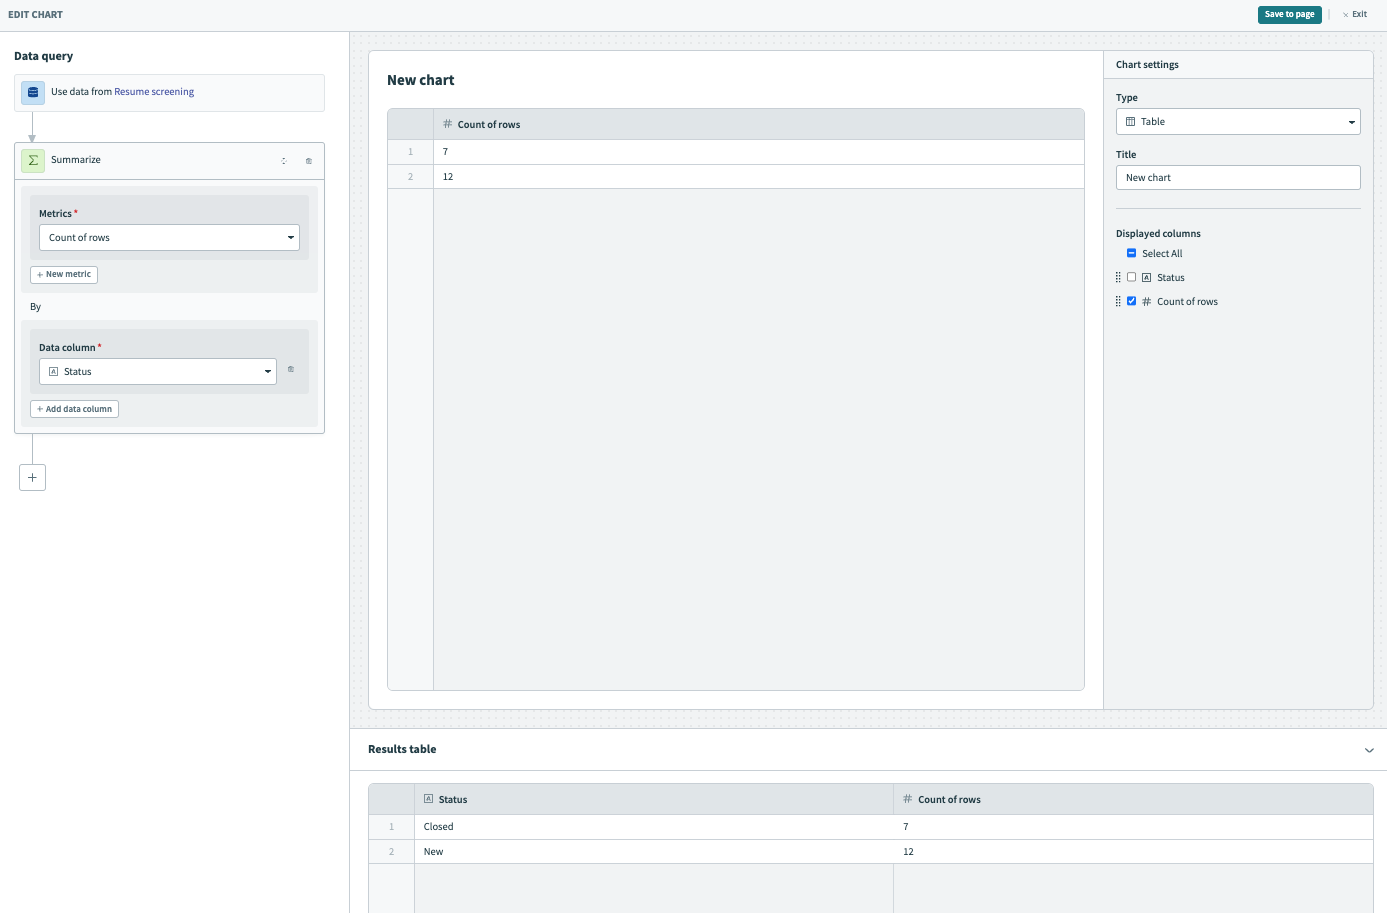Click Count of rows header in chart table
Screen dimensions: 1387x913
[x=489, y=125]
